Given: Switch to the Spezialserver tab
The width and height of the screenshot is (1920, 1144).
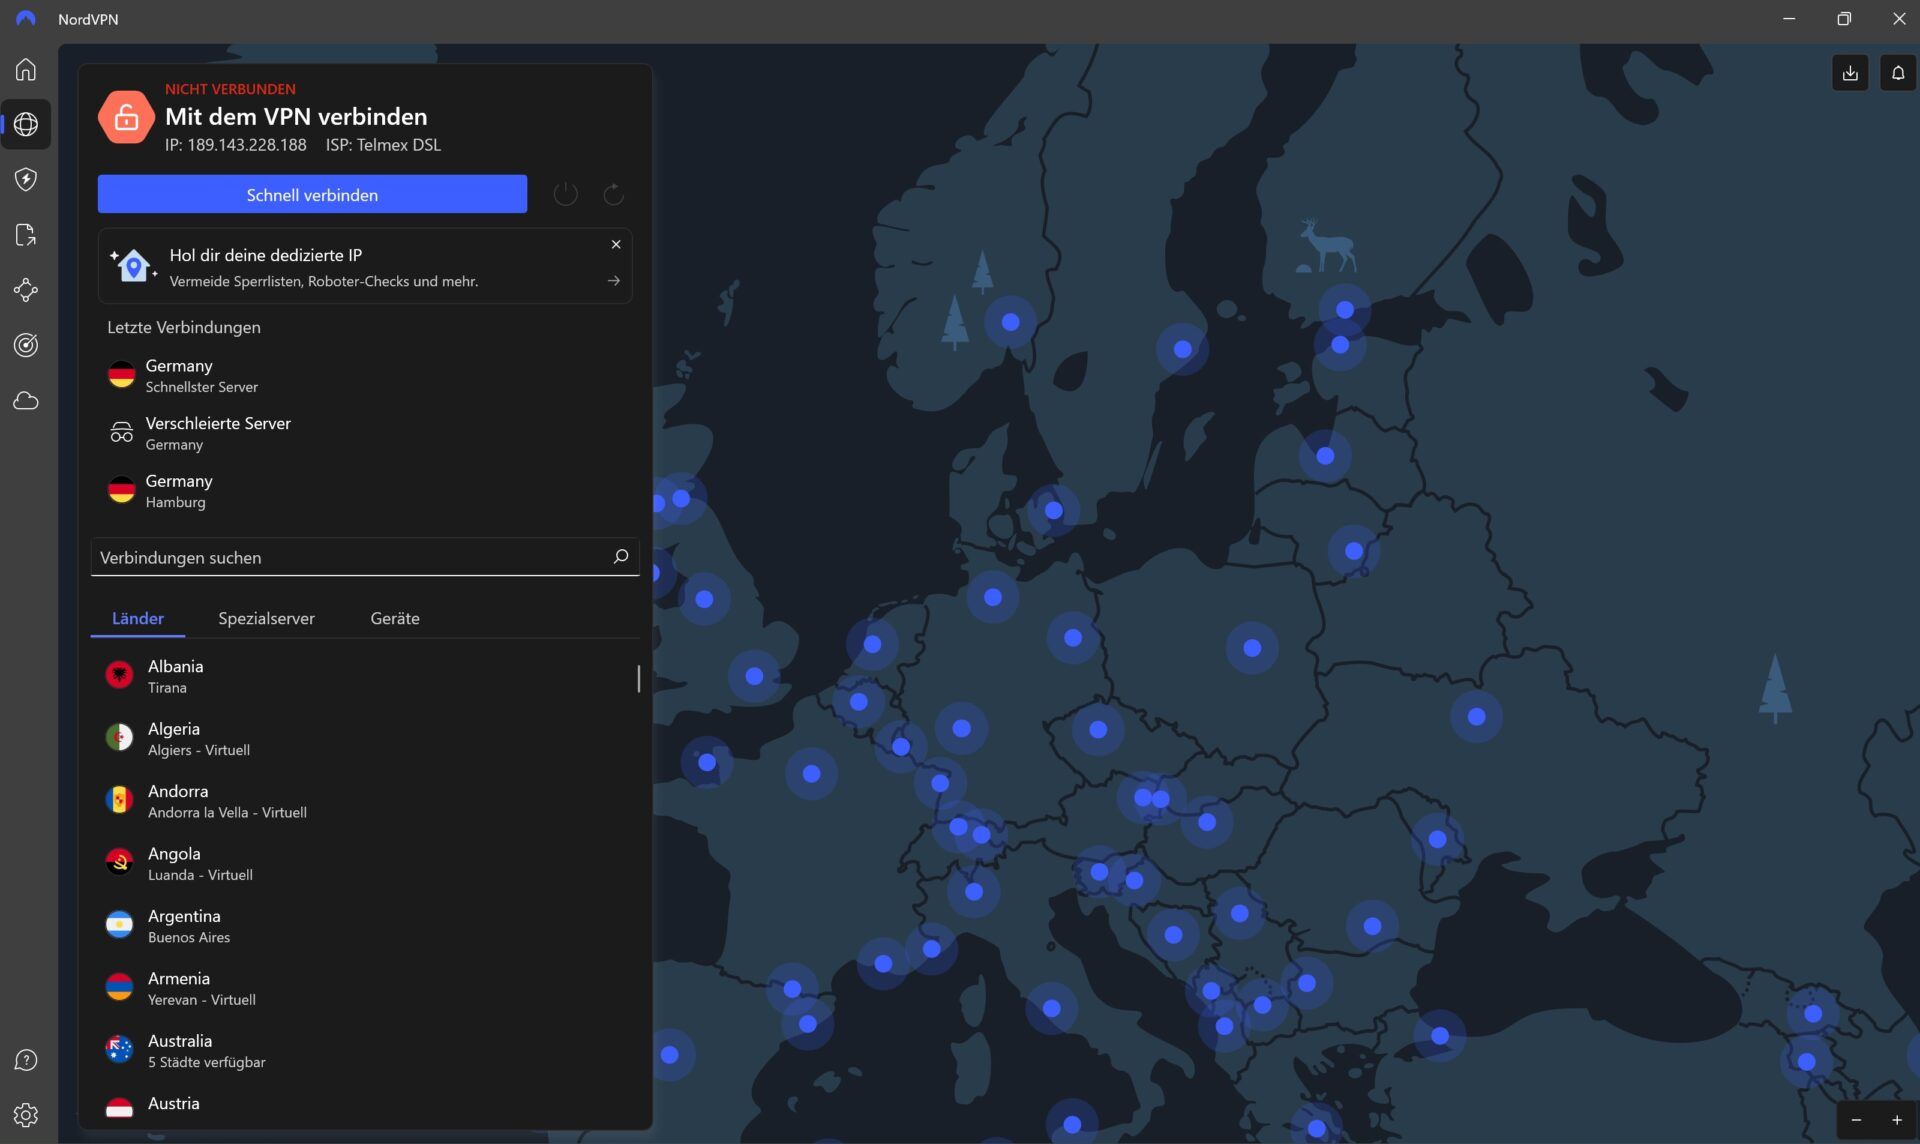Looking at the screenshot, I should (266, 618).
